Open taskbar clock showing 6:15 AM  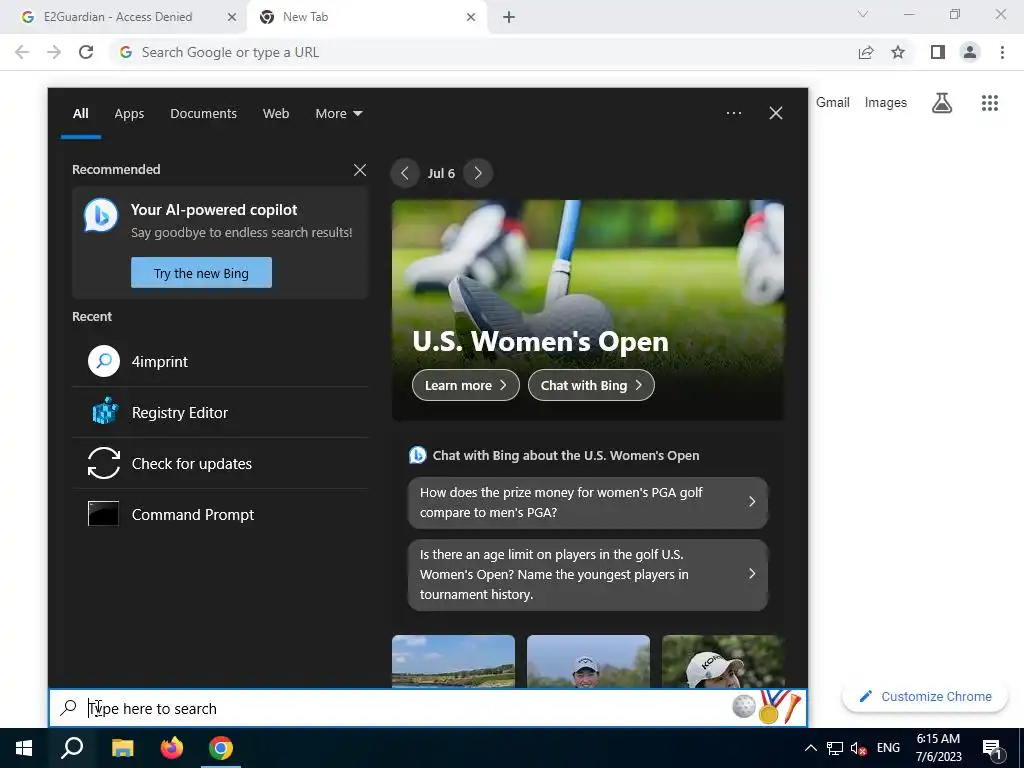coord(938,748)
